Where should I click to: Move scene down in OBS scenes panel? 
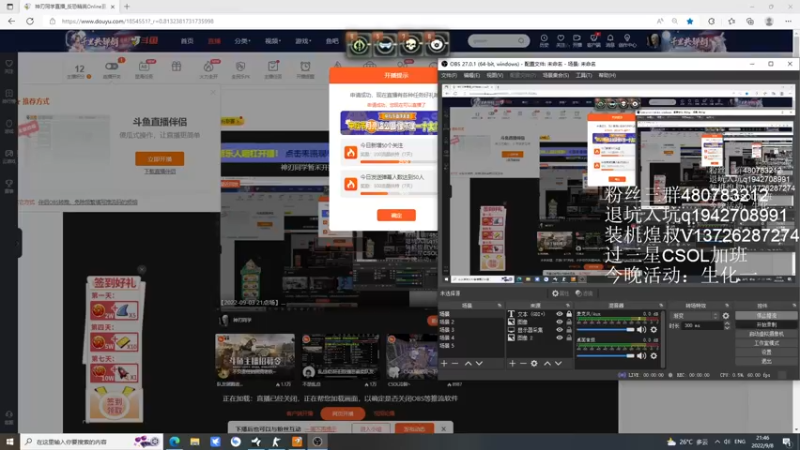479,363
